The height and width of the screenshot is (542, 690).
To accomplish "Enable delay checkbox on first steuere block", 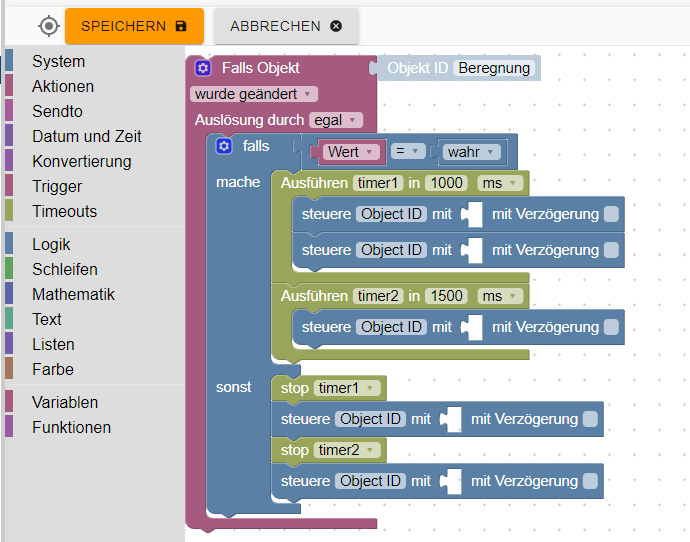I will click(x=611, y=214).
